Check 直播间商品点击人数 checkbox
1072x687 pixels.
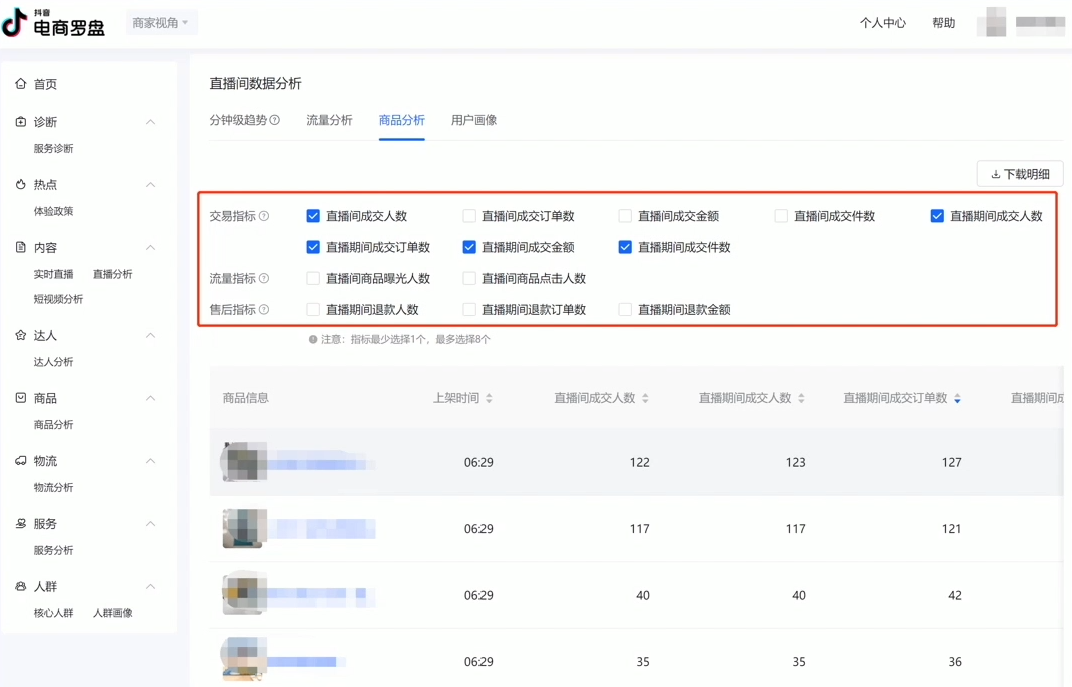(469, 278)
